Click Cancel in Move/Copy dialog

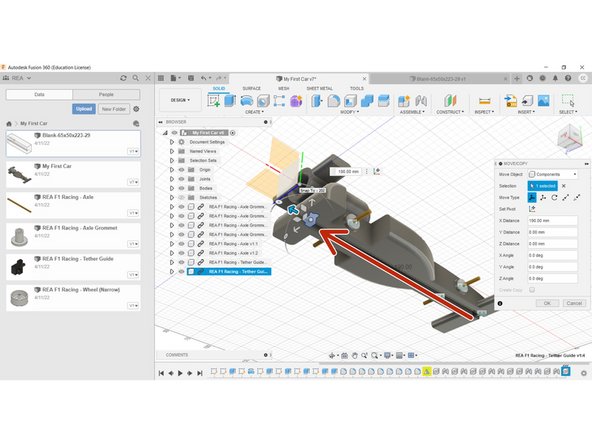pyautogui.click(x=574, y=303)
